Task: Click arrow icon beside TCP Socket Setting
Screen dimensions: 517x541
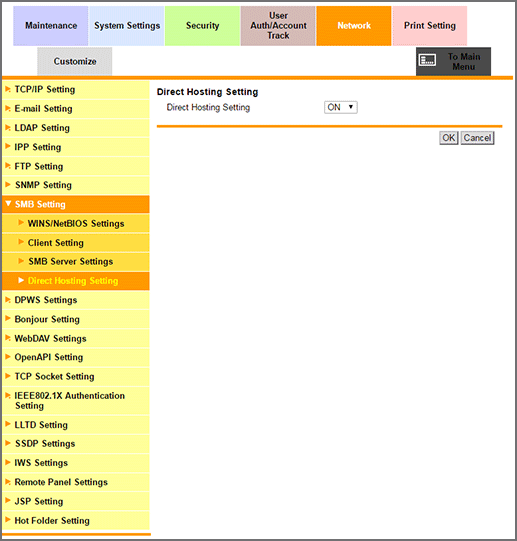Action: [8, 376]
